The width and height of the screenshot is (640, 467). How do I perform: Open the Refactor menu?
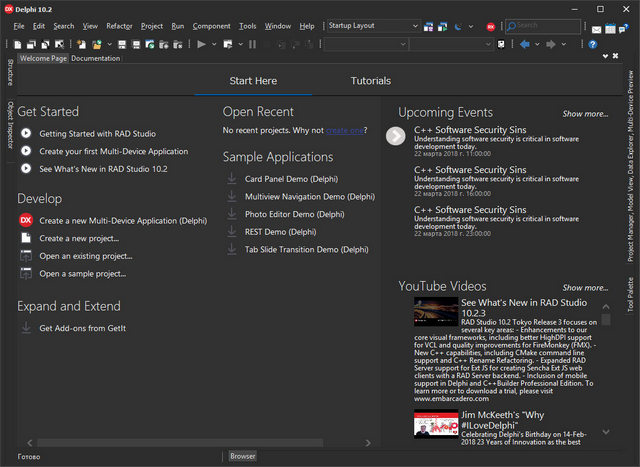[119, 26]
